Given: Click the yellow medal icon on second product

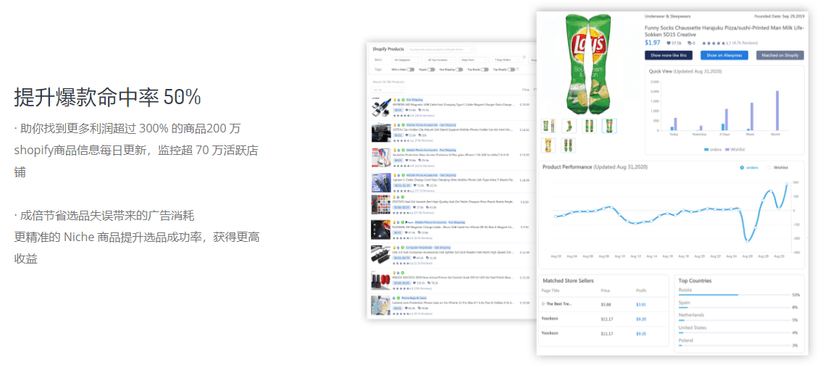Looking at the screenshot, I should (x=394, y=125).
